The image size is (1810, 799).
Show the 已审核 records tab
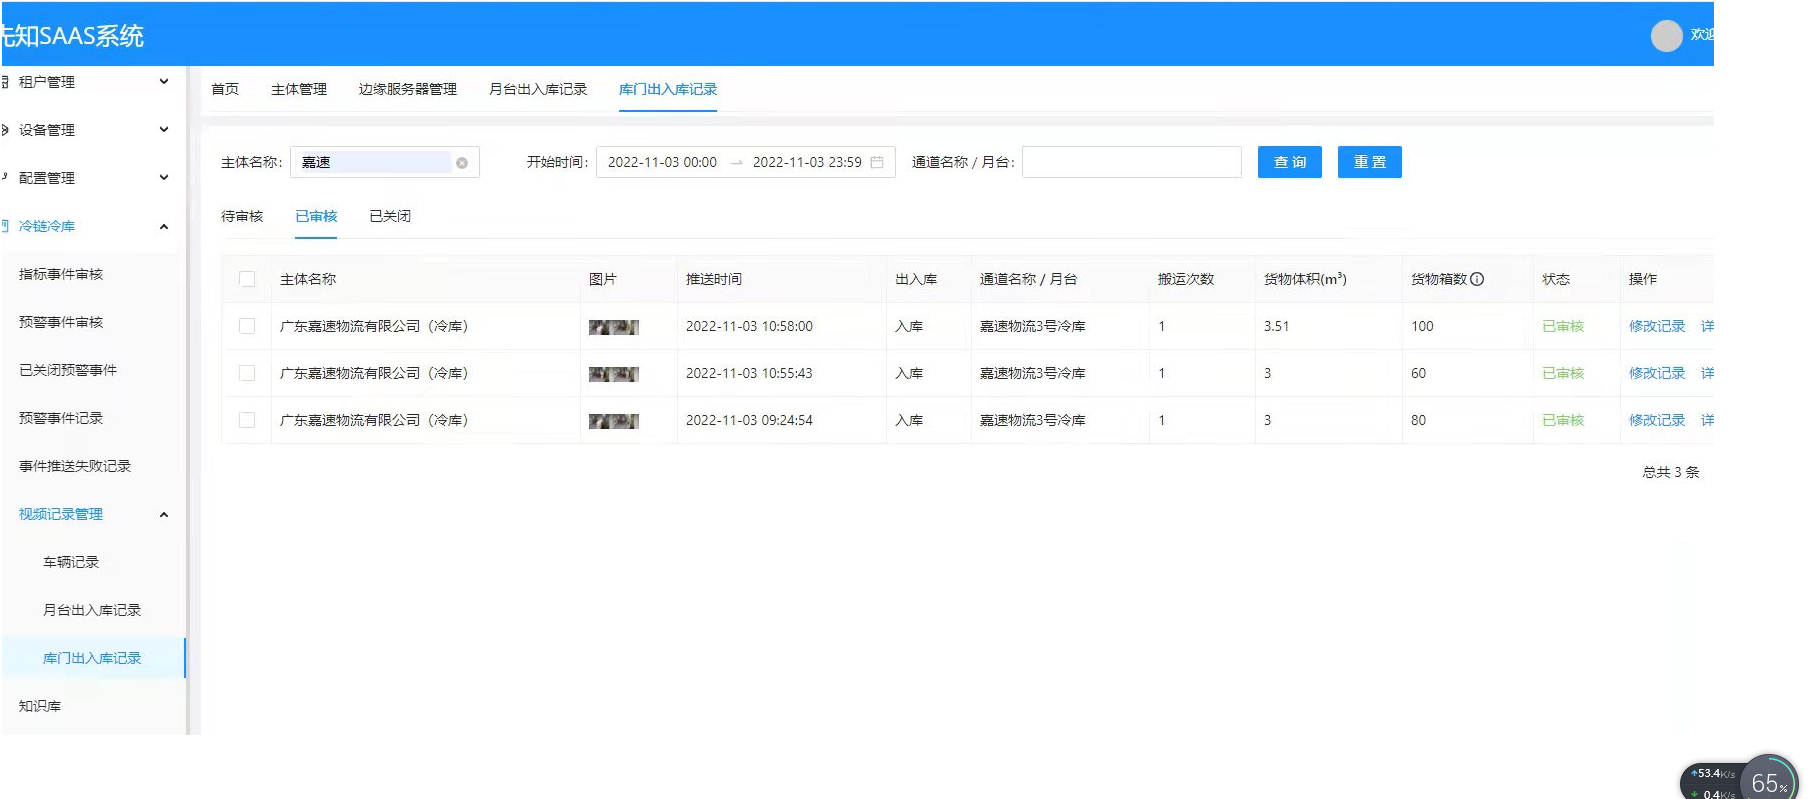click(x=316, y=216)
